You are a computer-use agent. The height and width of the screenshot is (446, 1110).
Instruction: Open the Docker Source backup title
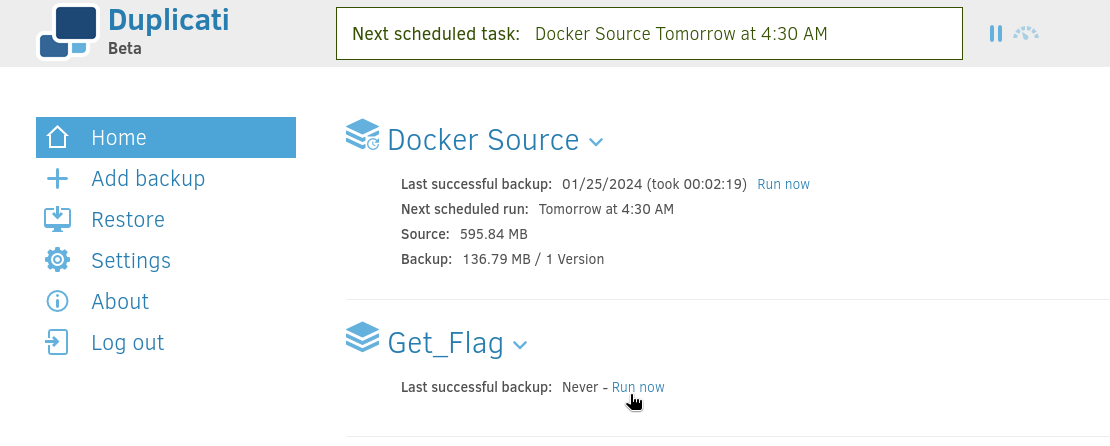click(x=484, y=140)
